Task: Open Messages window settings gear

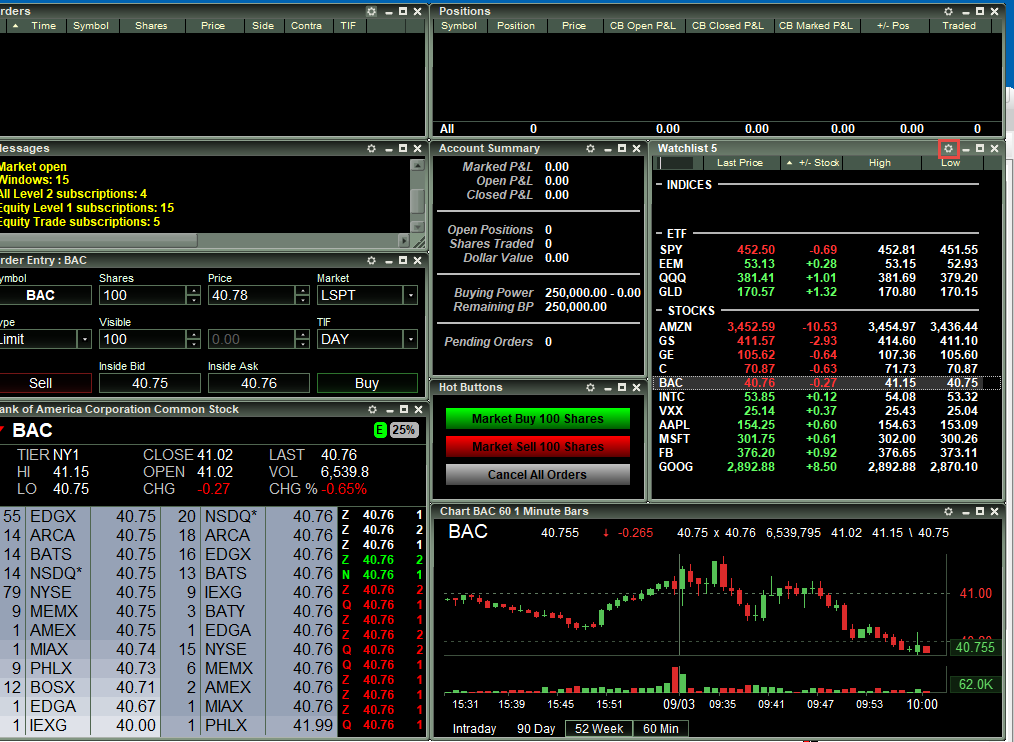Action: (x=371, y=149)
